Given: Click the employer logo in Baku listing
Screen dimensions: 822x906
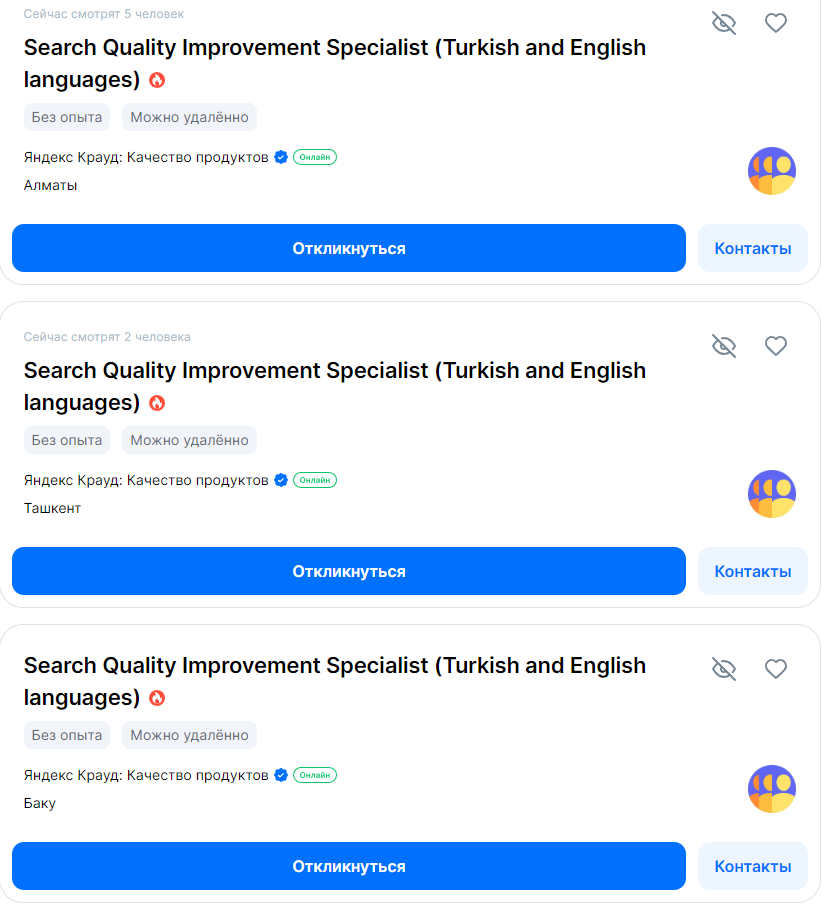Looking at the screenshot, I should (x=772, y=789).
